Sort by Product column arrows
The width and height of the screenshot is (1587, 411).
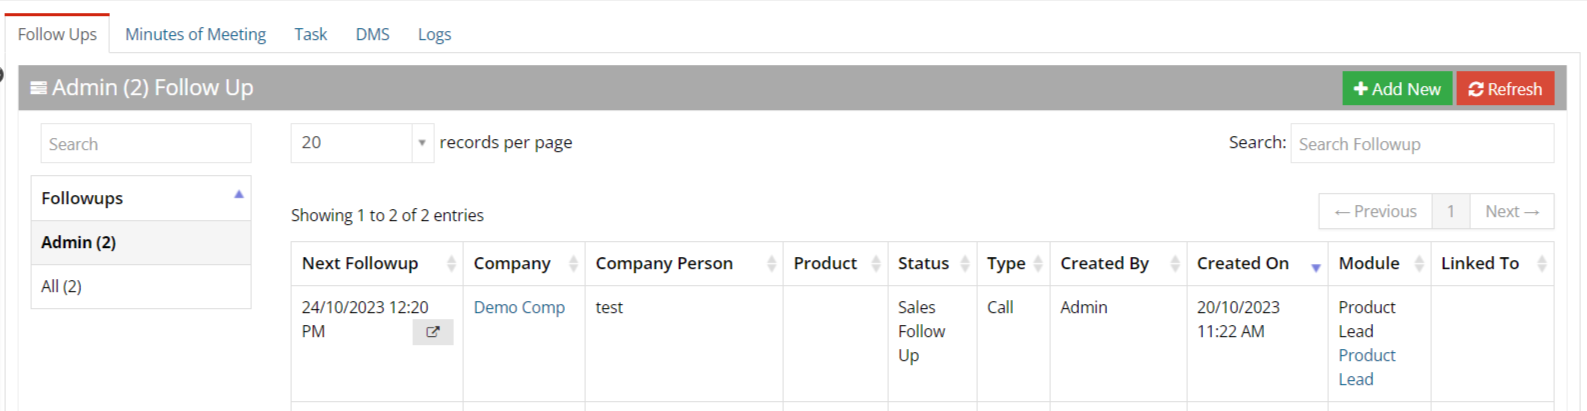pyautogui.click(x=876, y=263)
